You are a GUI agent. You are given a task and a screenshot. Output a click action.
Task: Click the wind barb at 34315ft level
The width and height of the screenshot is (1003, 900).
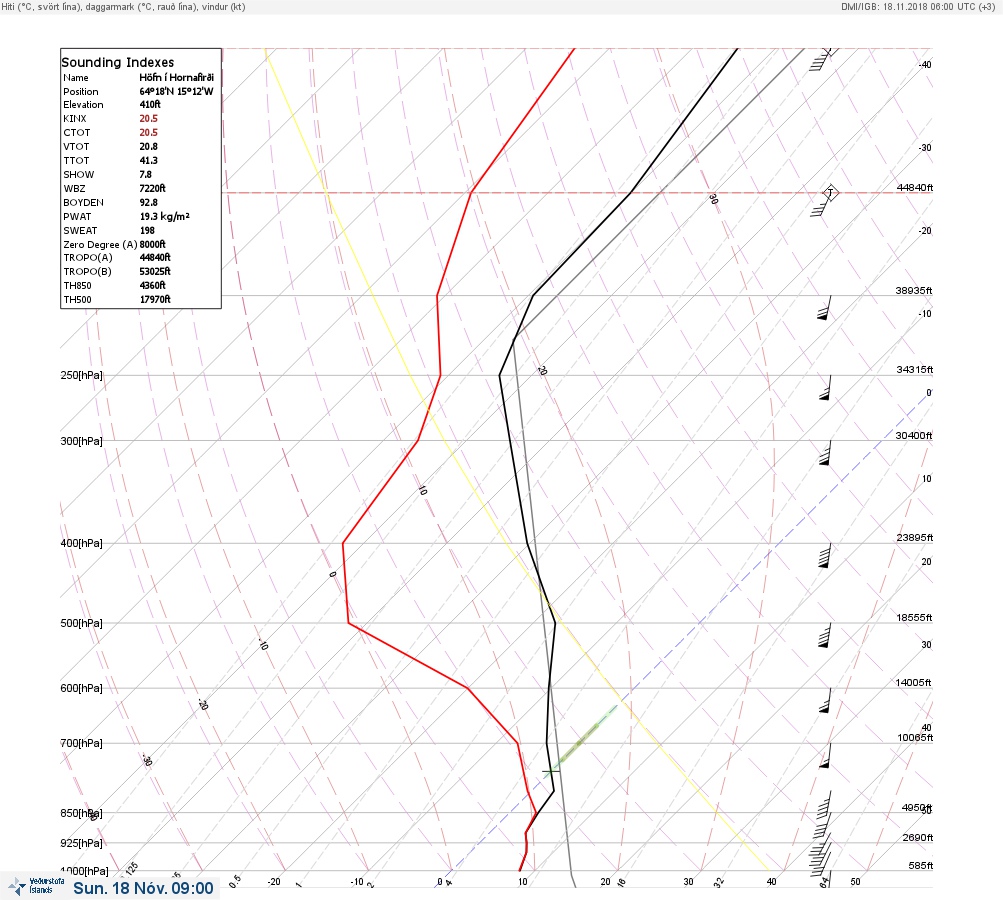click(825, 388)
